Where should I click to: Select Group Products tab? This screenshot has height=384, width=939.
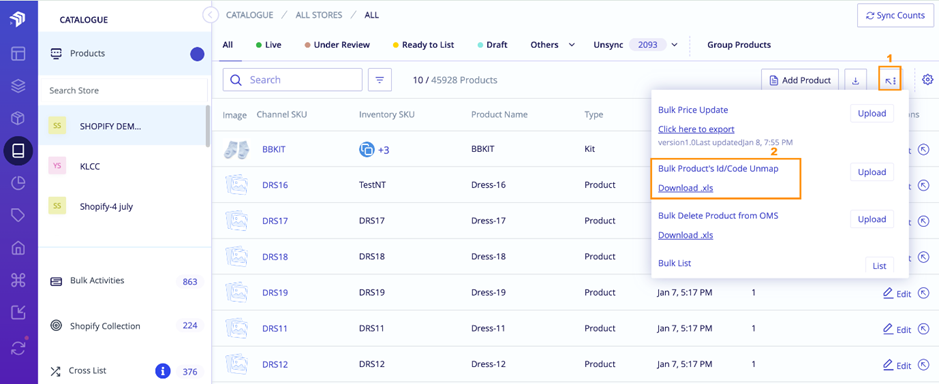coord(739,45)
